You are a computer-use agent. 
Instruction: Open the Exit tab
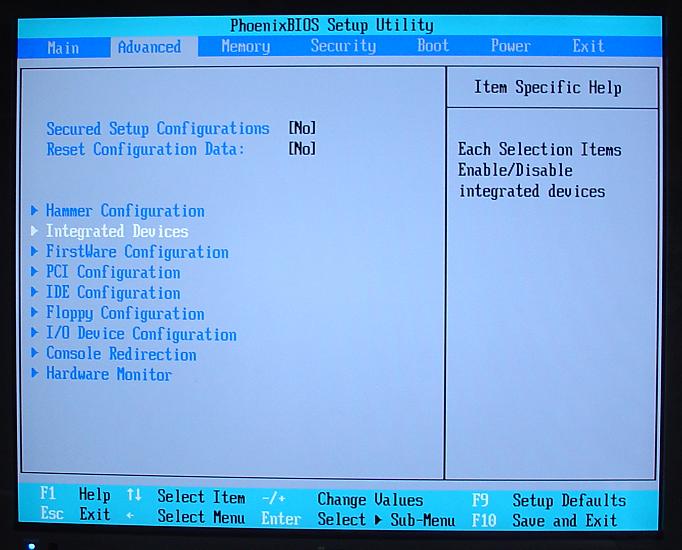click(588, 46)
